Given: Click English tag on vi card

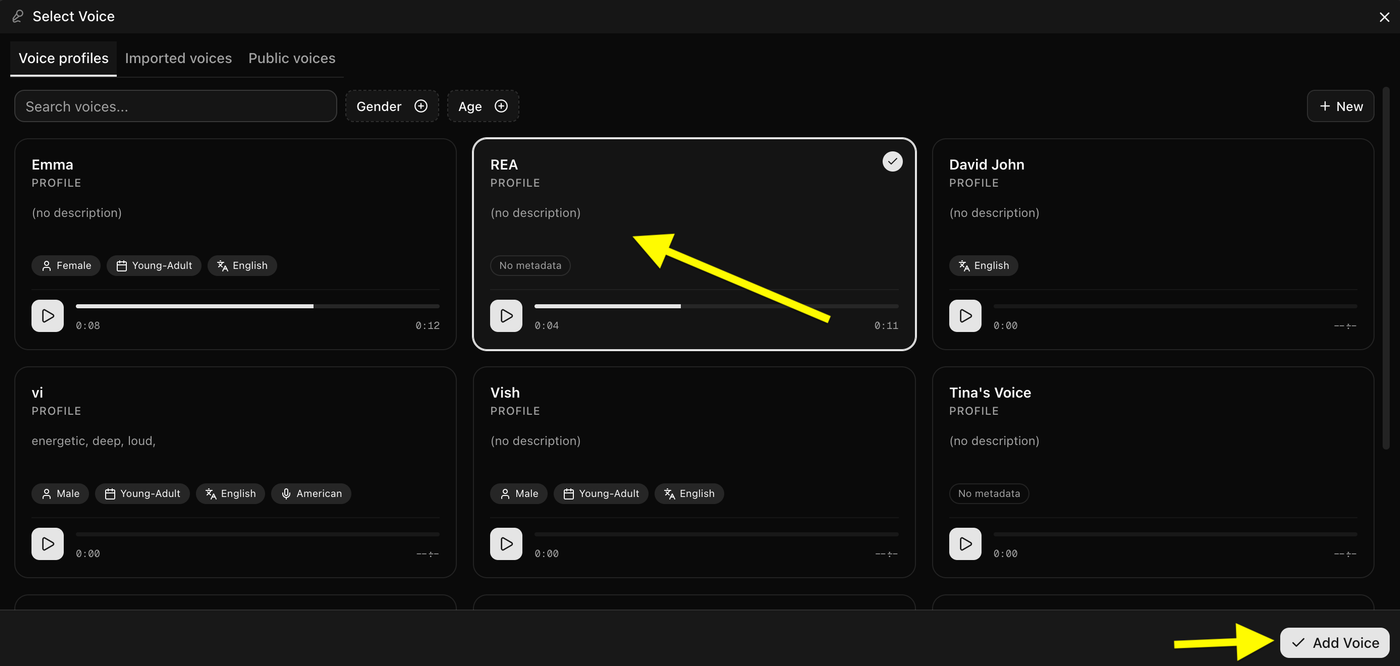Looking at the screenshot, I should pos(231,493).
